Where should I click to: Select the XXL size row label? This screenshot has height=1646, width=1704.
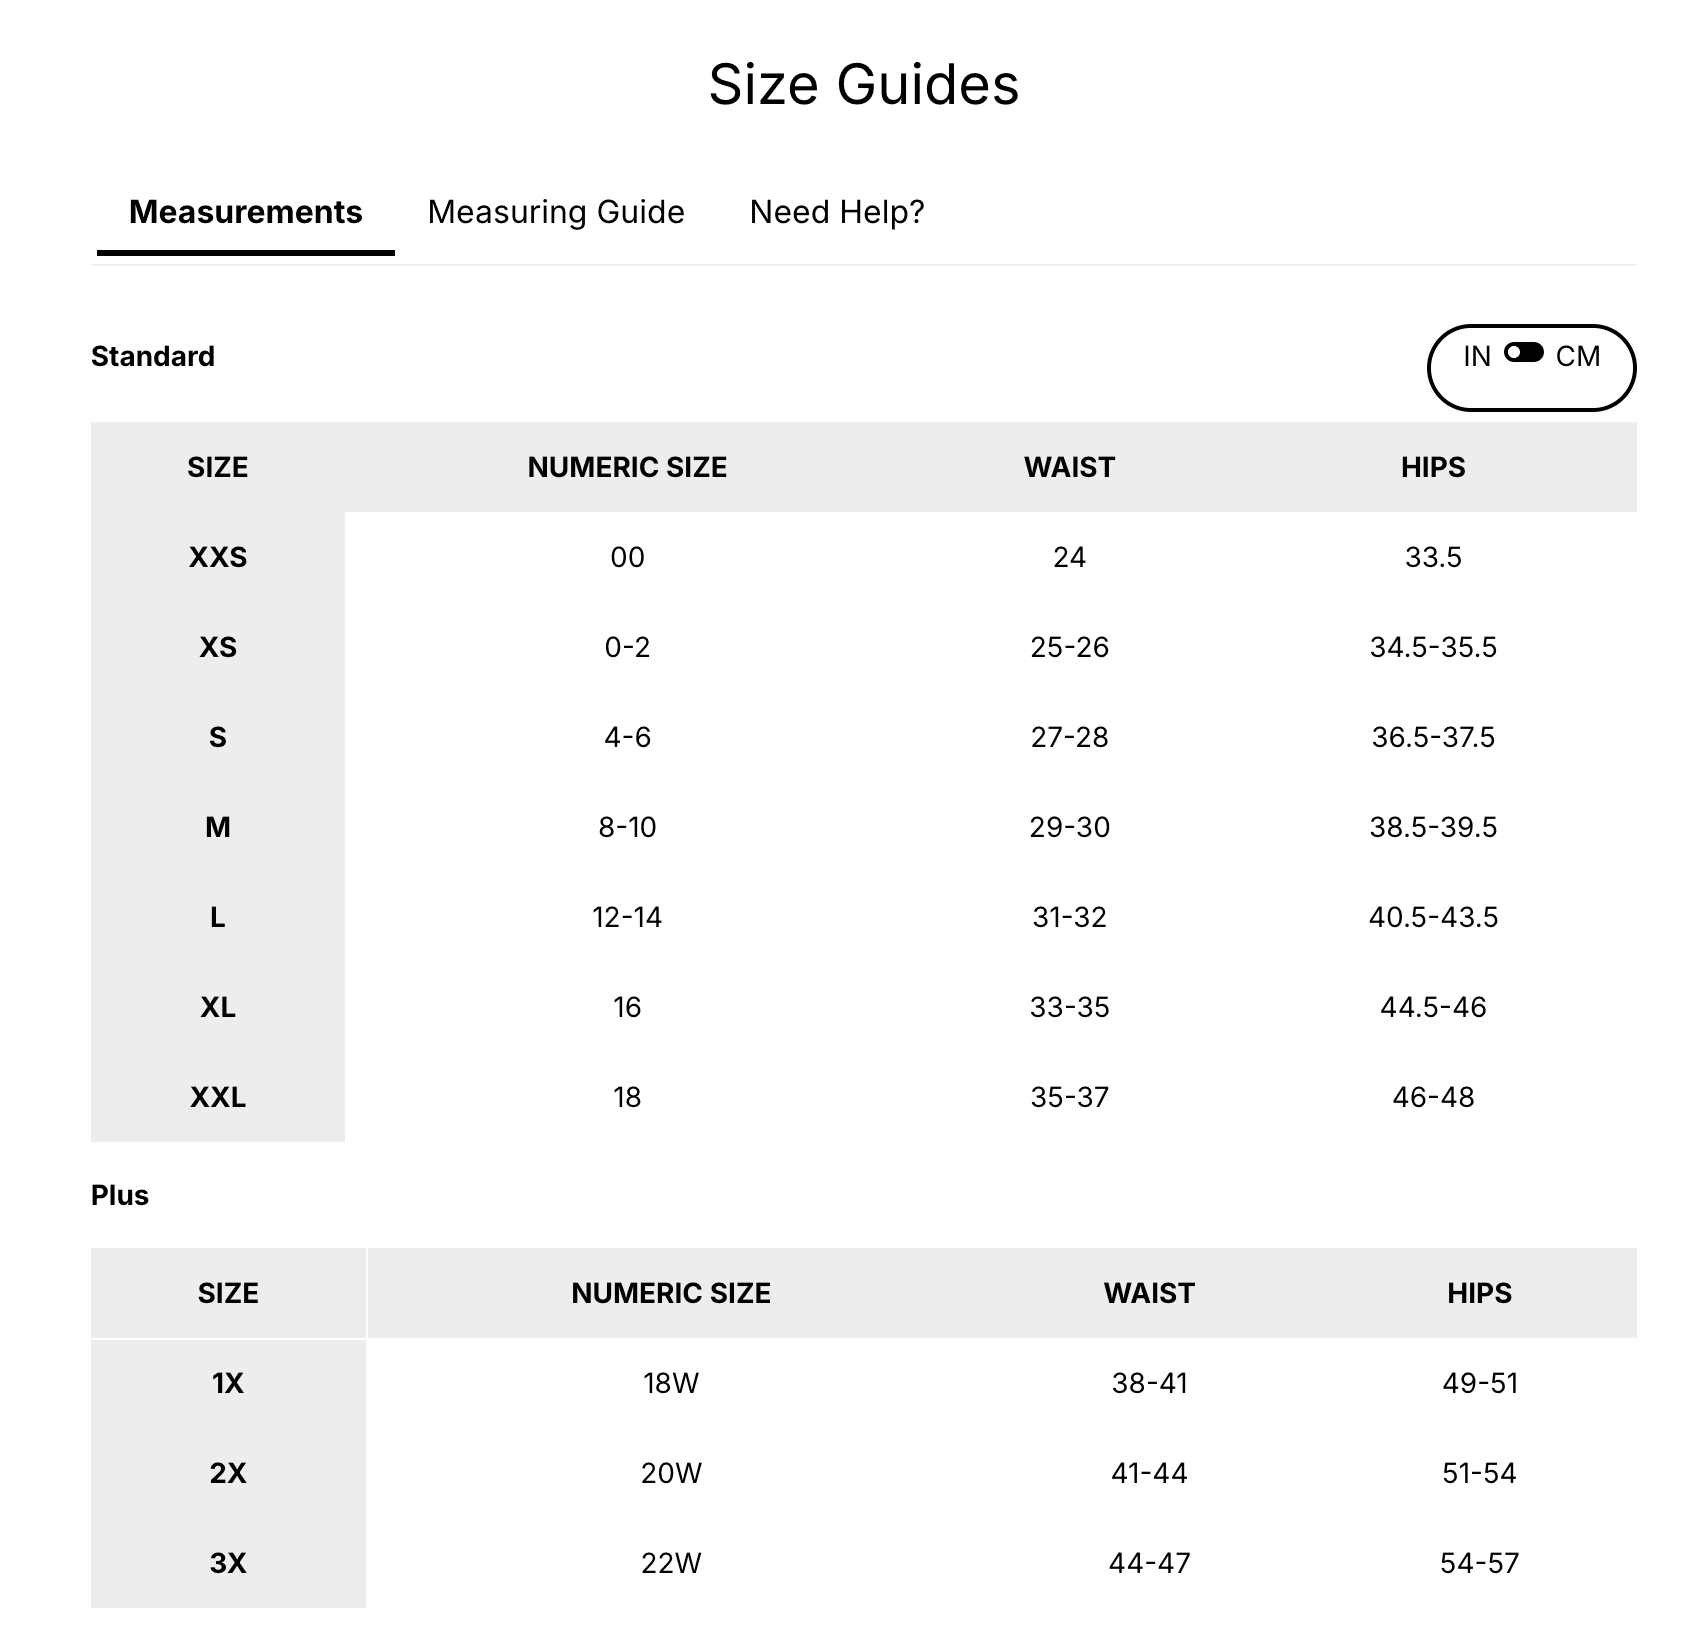coord(218,1097)
